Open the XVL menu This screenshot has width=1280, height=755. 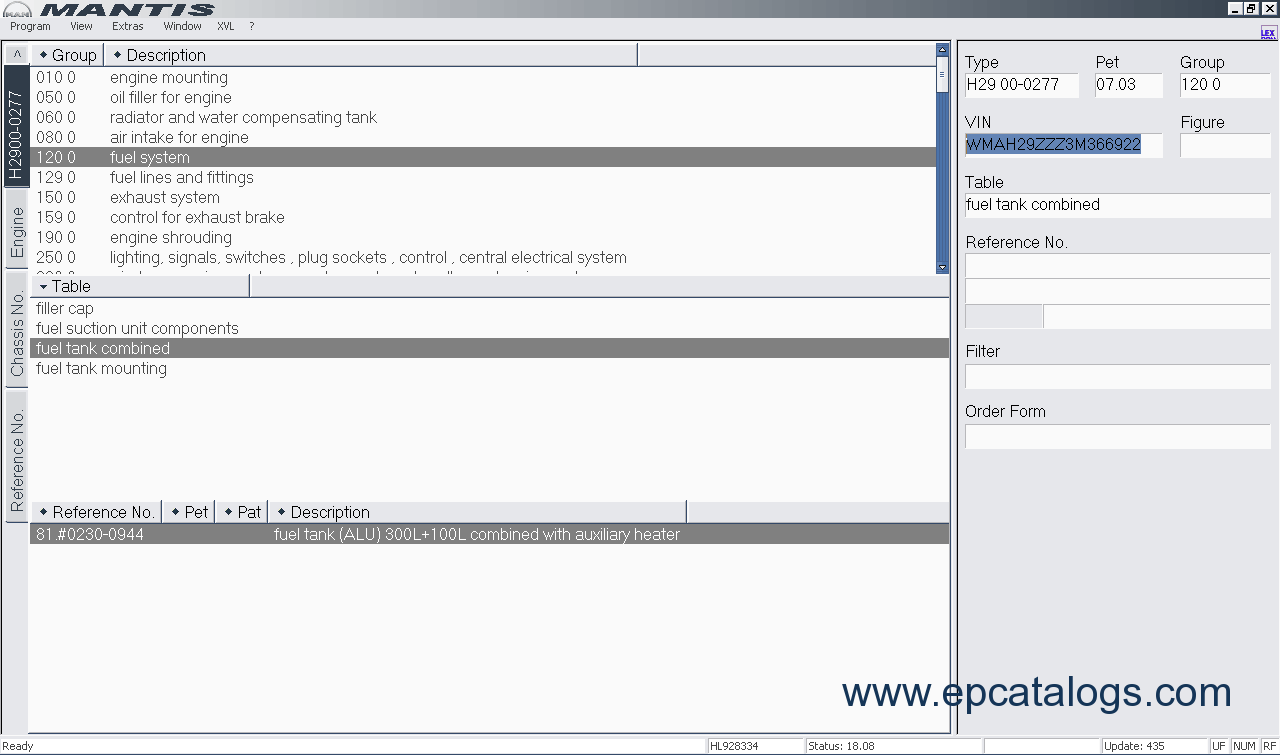point(225,26)
